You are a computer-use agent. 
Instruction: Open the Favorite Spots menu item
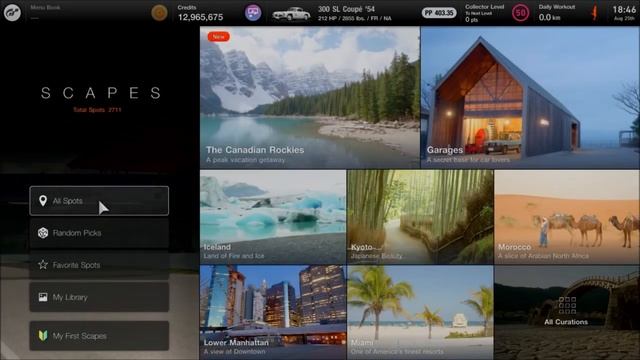pyautogui.click(x=99, y=265)
